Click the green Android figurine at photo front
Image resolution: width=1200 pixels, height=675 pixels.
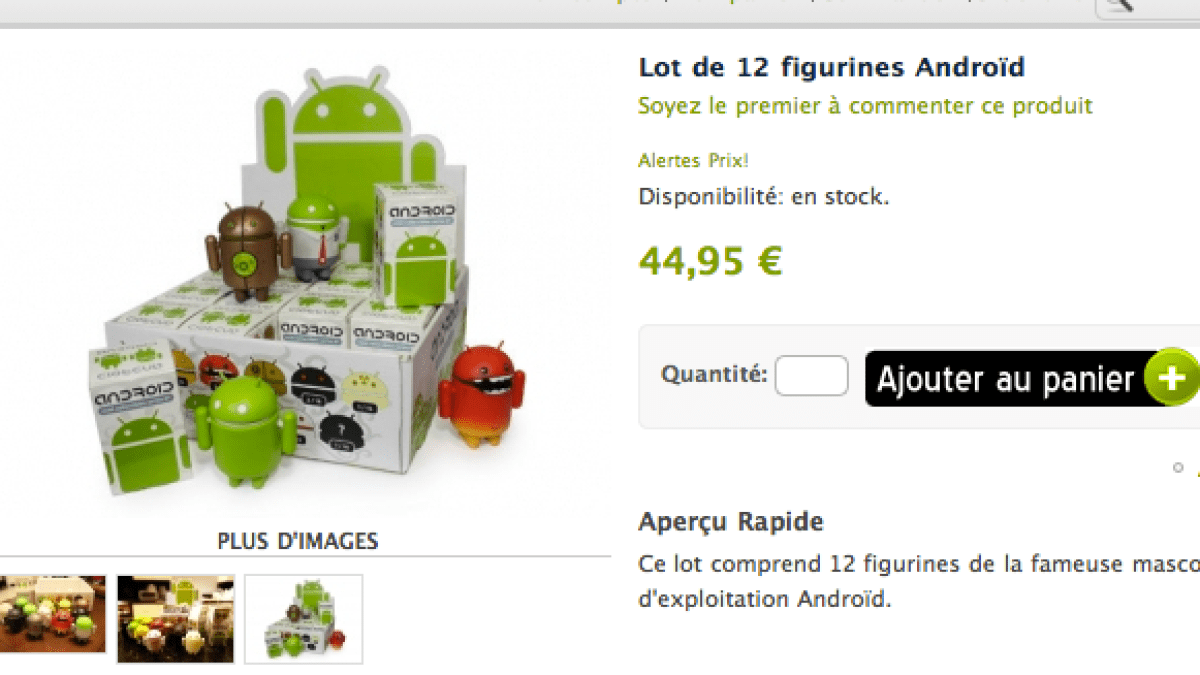[x=245, y=431]
